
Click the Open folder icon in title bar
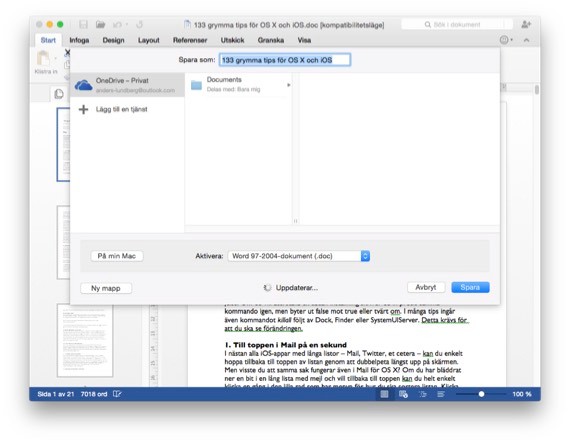coord(100,24)
